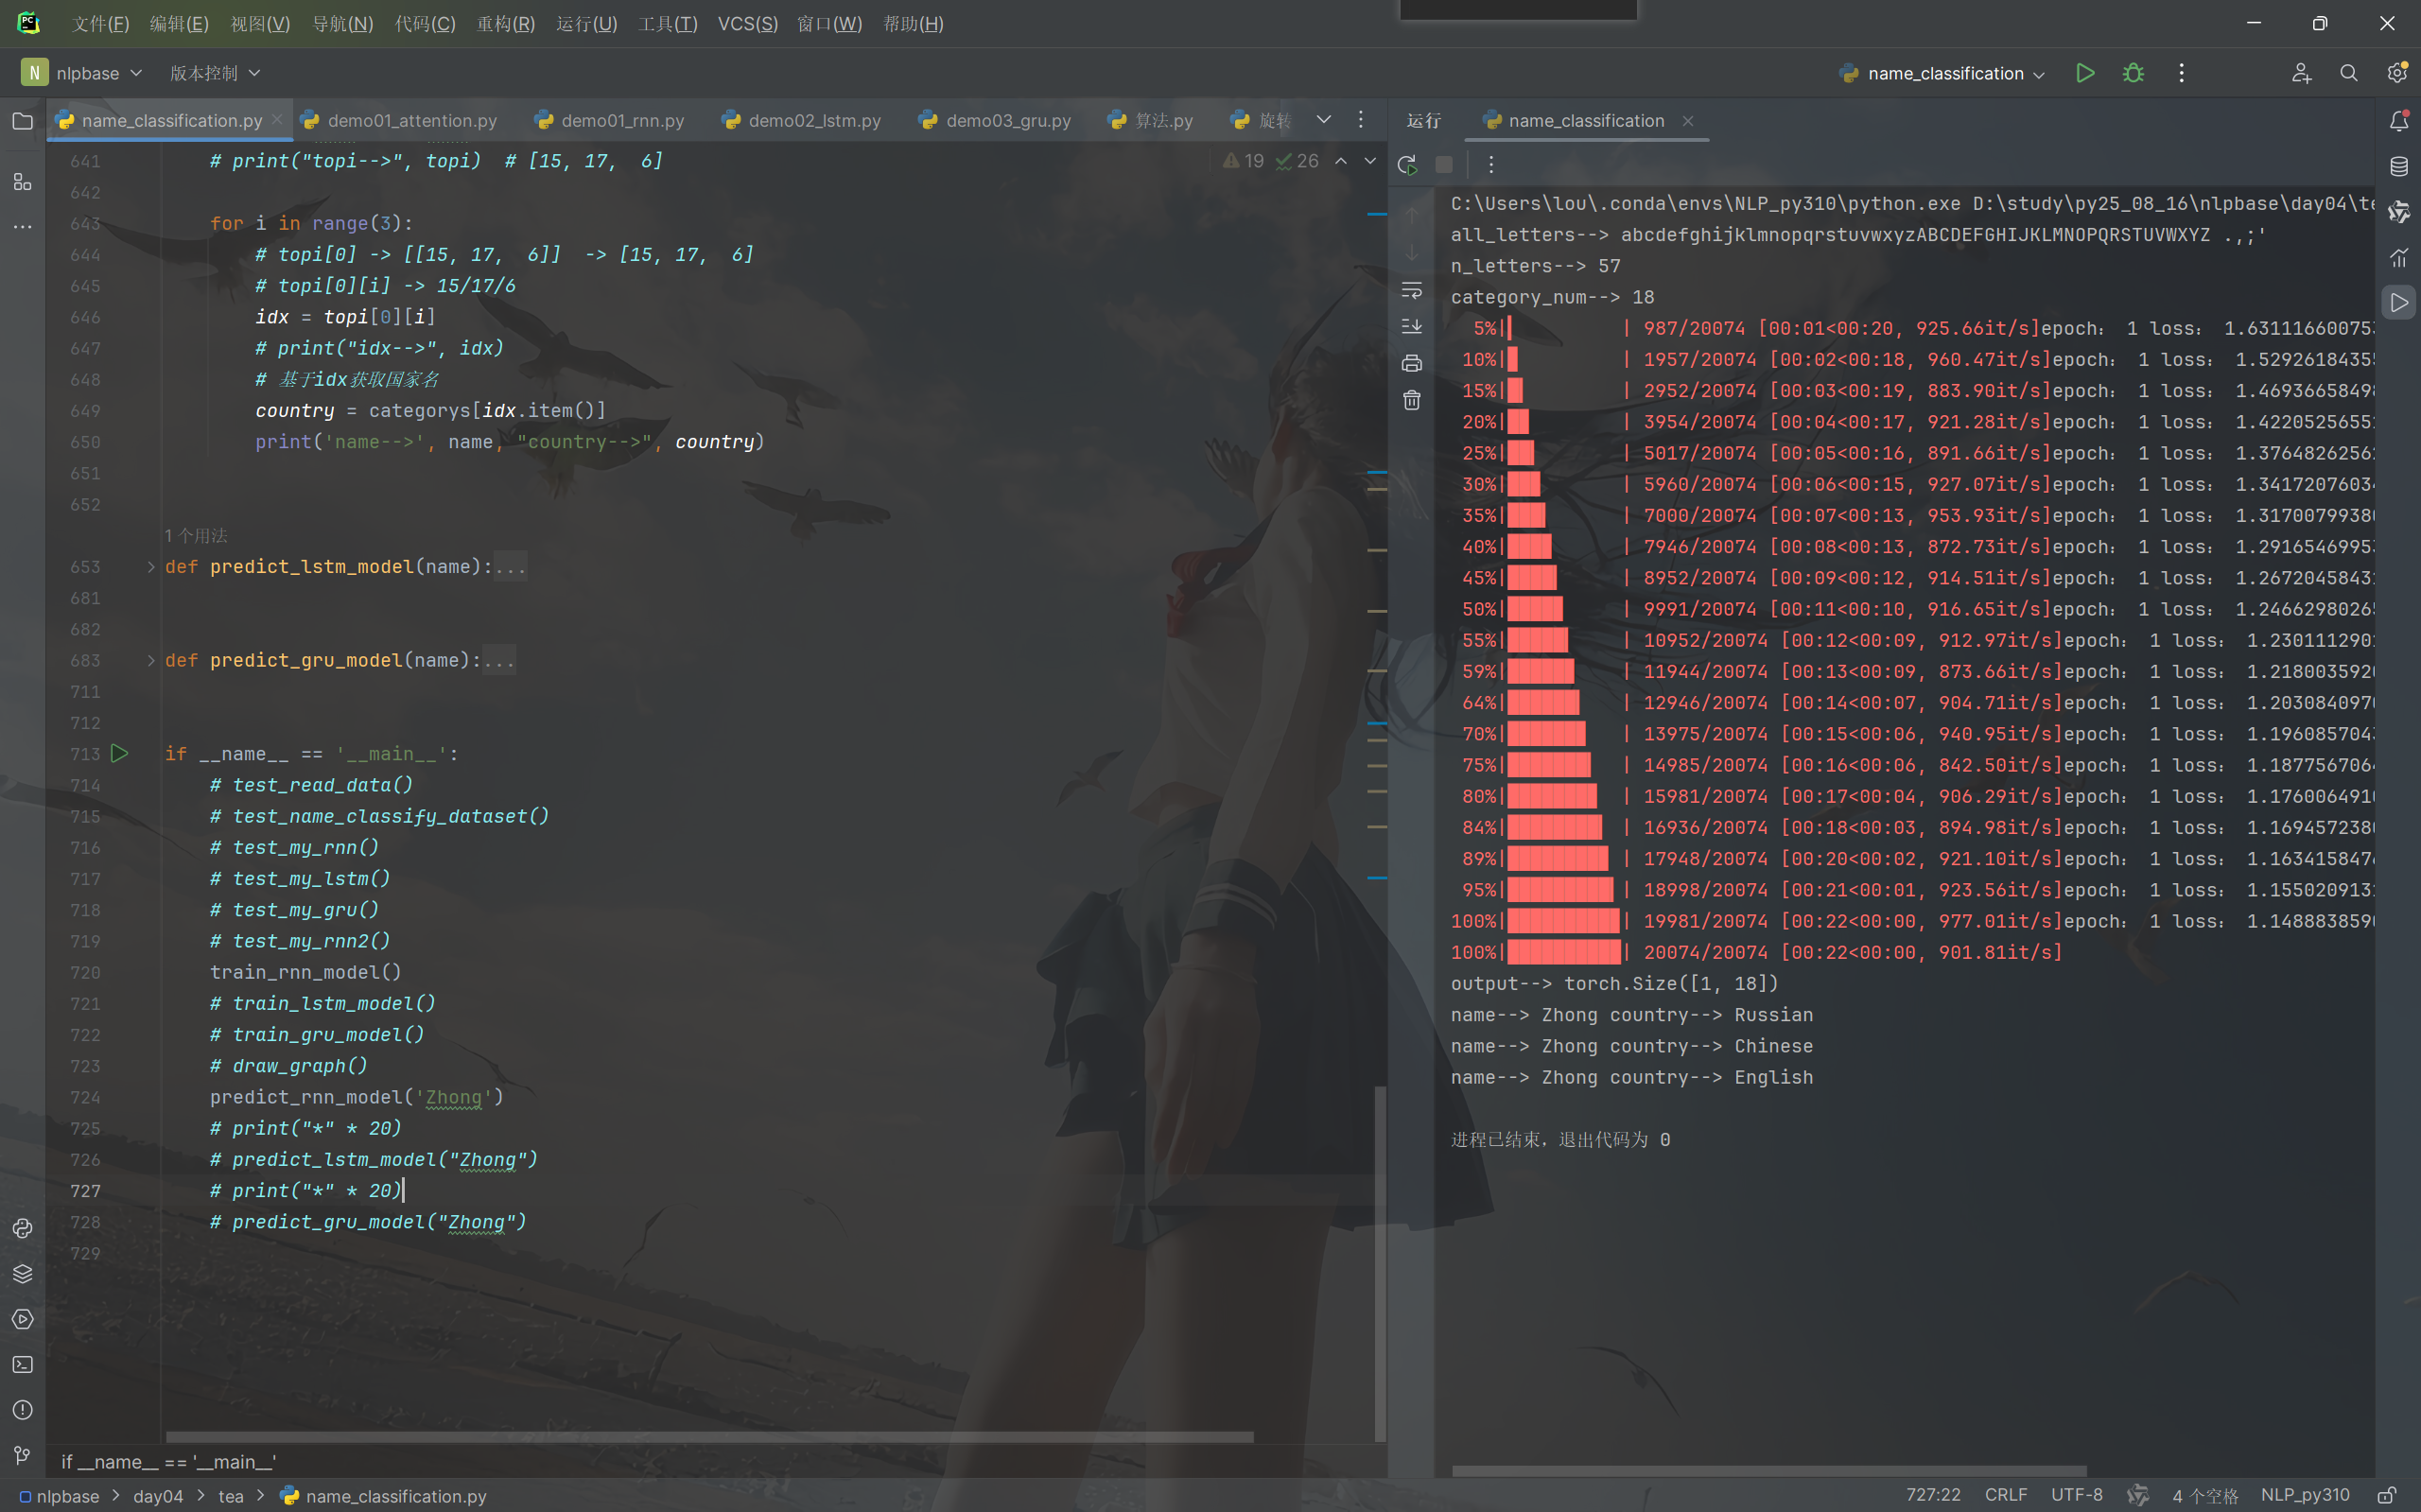Toggle read-only lock in status bar
This screenshot has width=2421, height=1512.
[x=2387, y=1495]
